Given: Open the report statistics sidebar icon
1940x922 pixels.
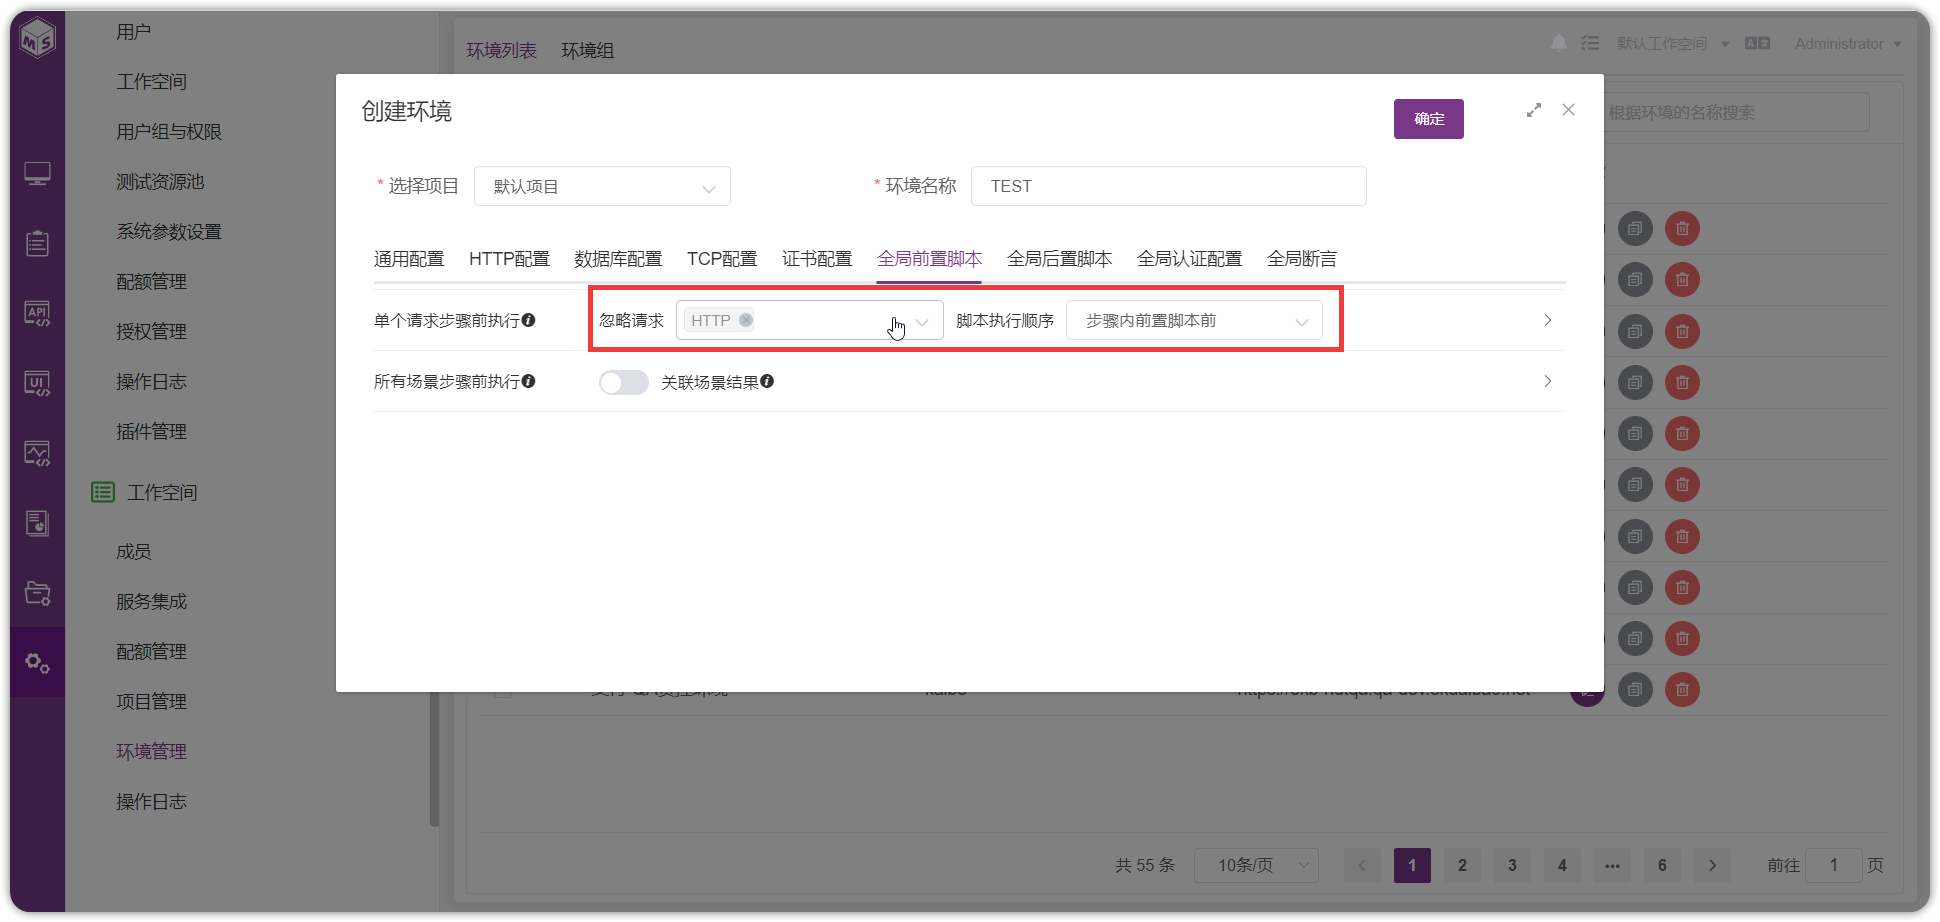Looking at the screenshot, I should (38, 523).
